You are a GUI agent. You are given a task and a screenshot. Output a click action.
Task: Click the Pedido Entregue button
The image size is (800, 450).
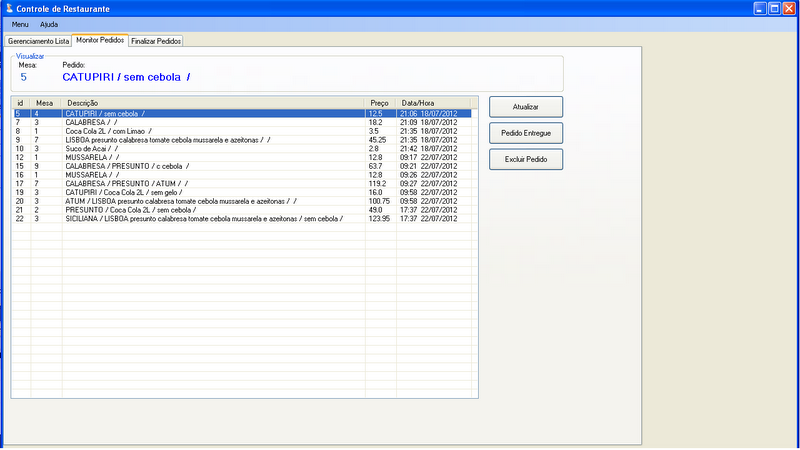pyautogui.click(x=525, y=132)
